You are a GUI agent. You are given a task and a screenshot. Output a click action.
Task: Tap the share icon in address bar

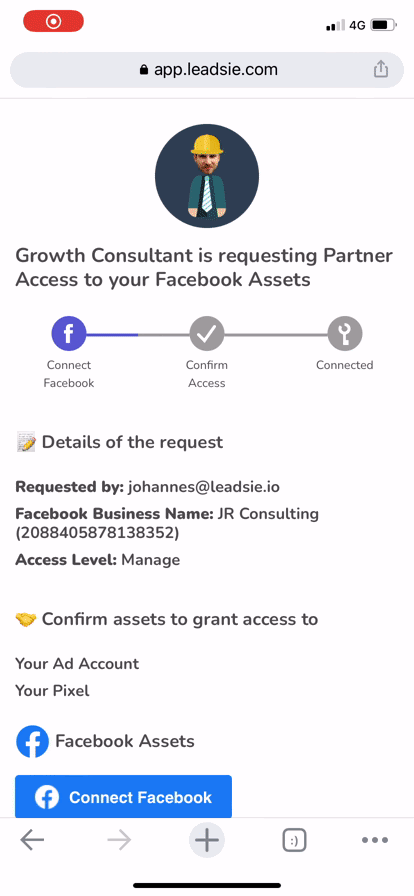click(381, 70)
